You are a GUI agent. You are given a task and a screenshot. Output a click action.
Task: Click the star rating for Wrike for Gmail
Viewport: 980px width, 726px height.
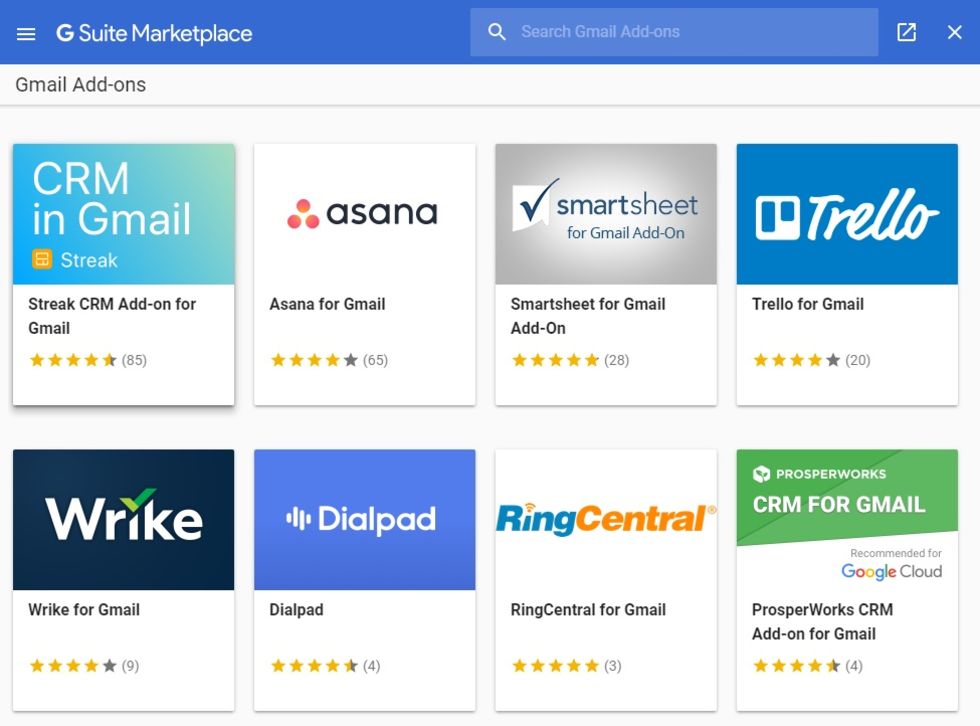(x=73, y=666)
